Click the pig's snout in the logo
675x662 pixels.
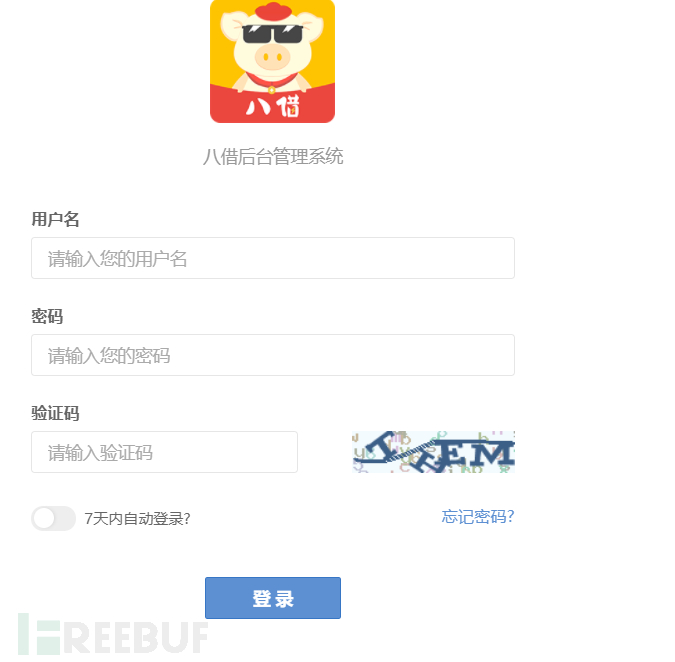pos(272,57)
